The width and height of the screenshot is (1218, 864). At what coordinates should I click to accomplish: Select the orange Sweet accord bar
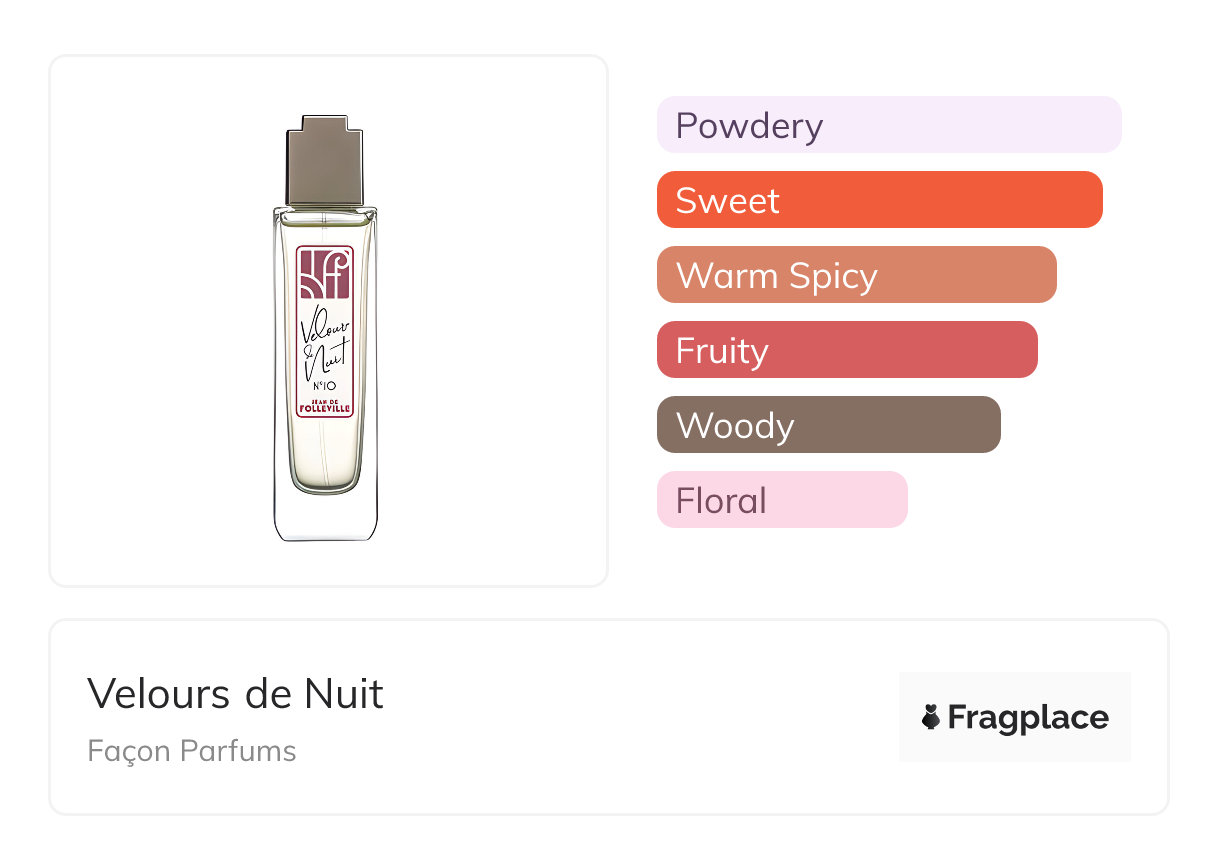click(x=879, y=200)
